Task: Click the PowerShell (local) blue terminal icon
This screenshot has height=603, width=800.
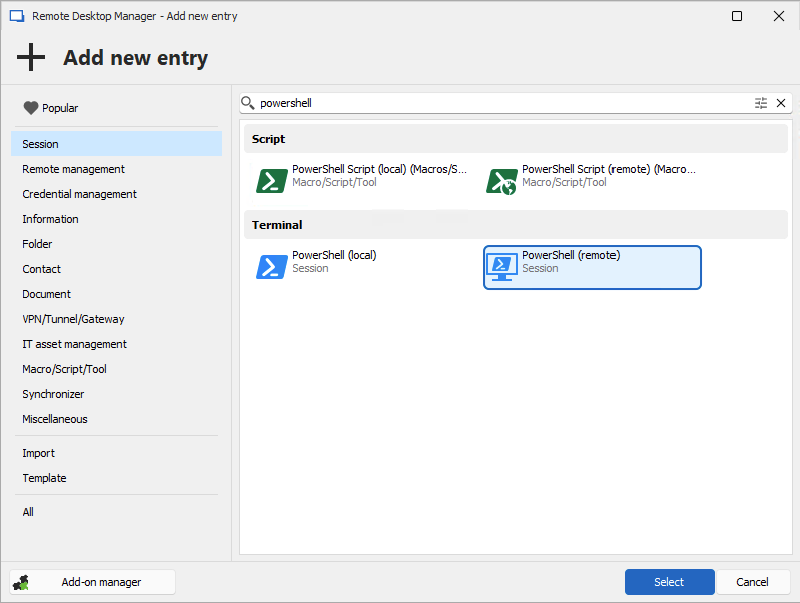Action: [x=271, y=267]
